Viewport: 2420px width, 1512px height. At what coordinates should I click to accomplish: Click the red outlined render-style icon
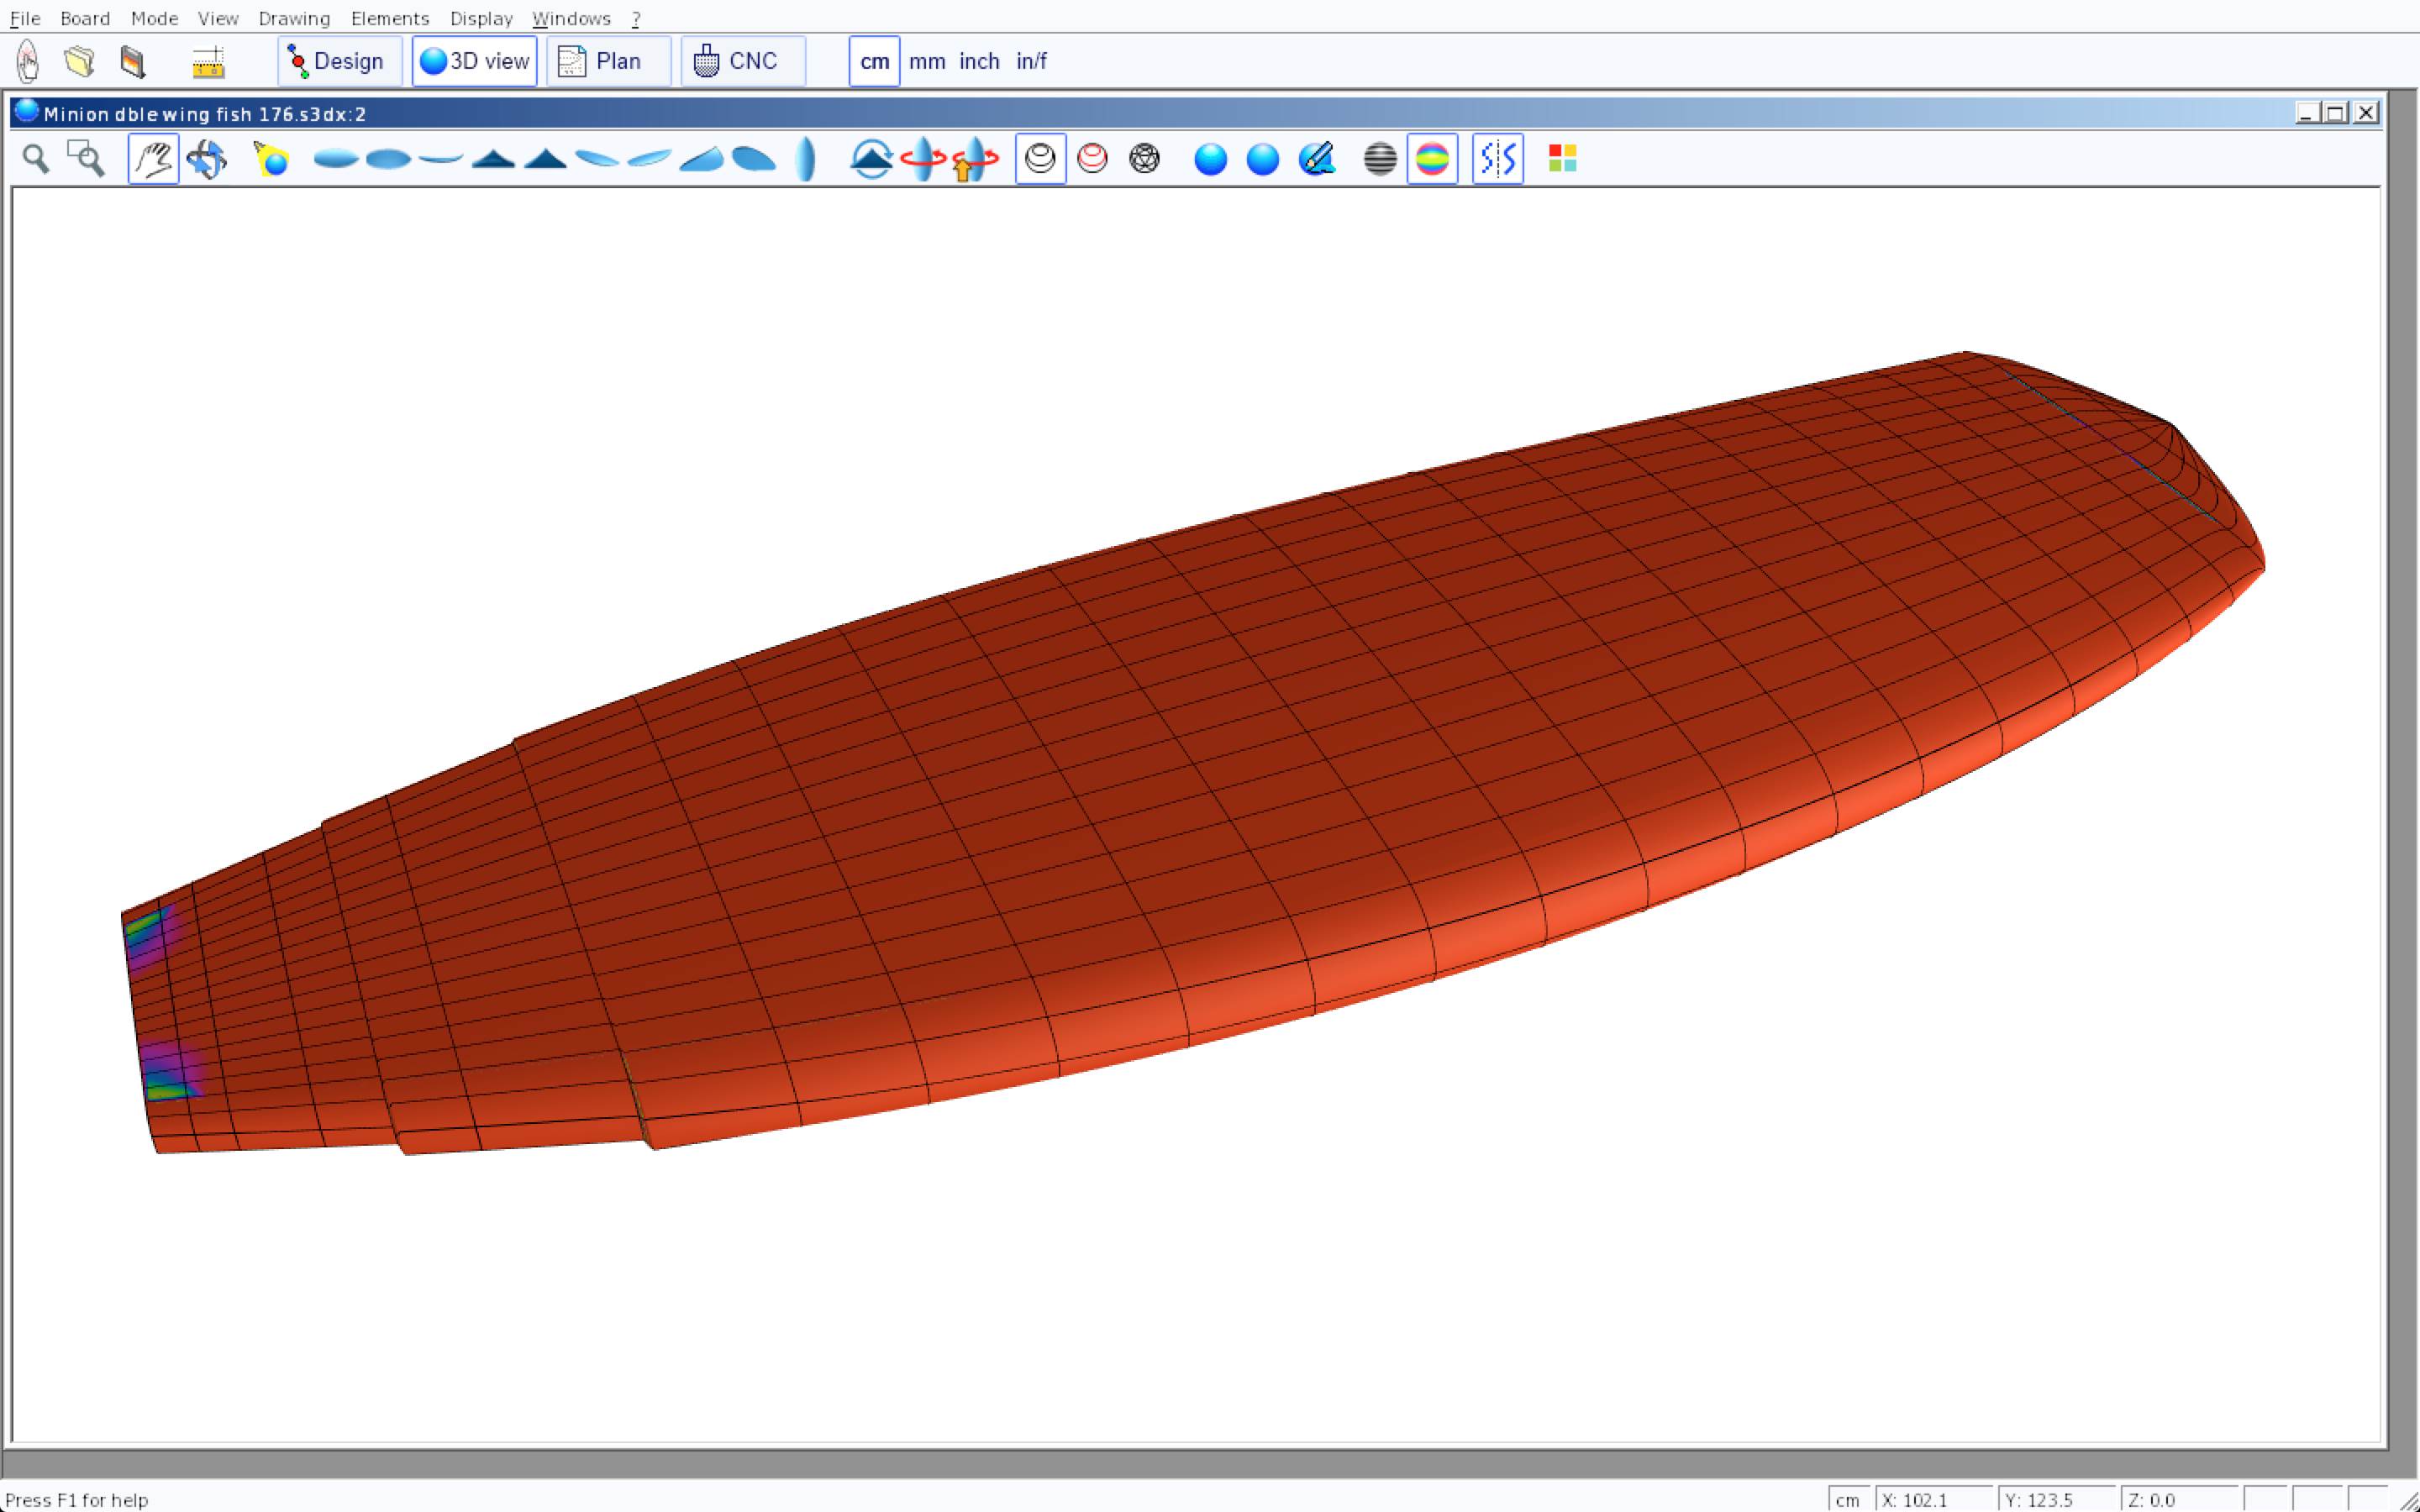pos(1092,159)
